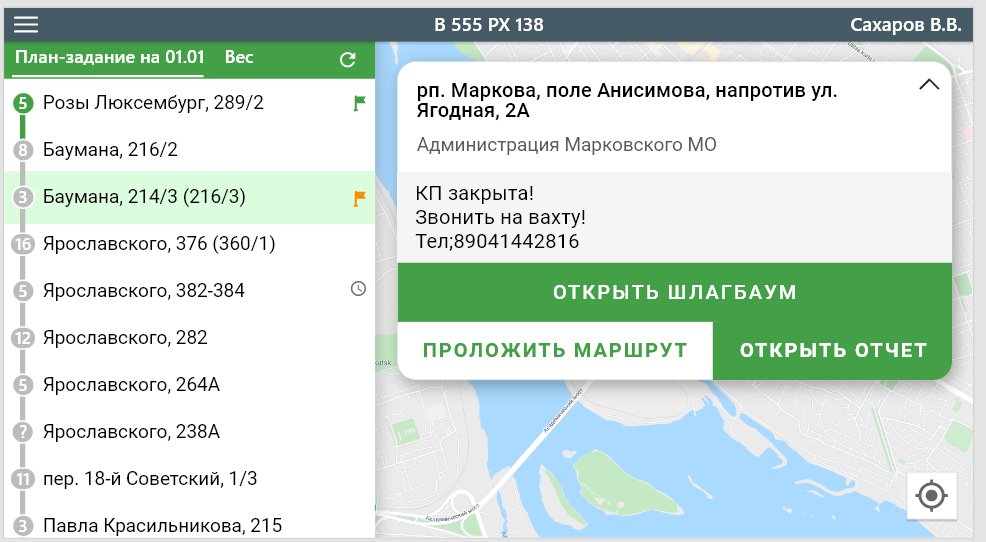Click ОТКРЫТЬ ОТЧЕТ button
Screen dimensions: 986x542
pos(833,351)
